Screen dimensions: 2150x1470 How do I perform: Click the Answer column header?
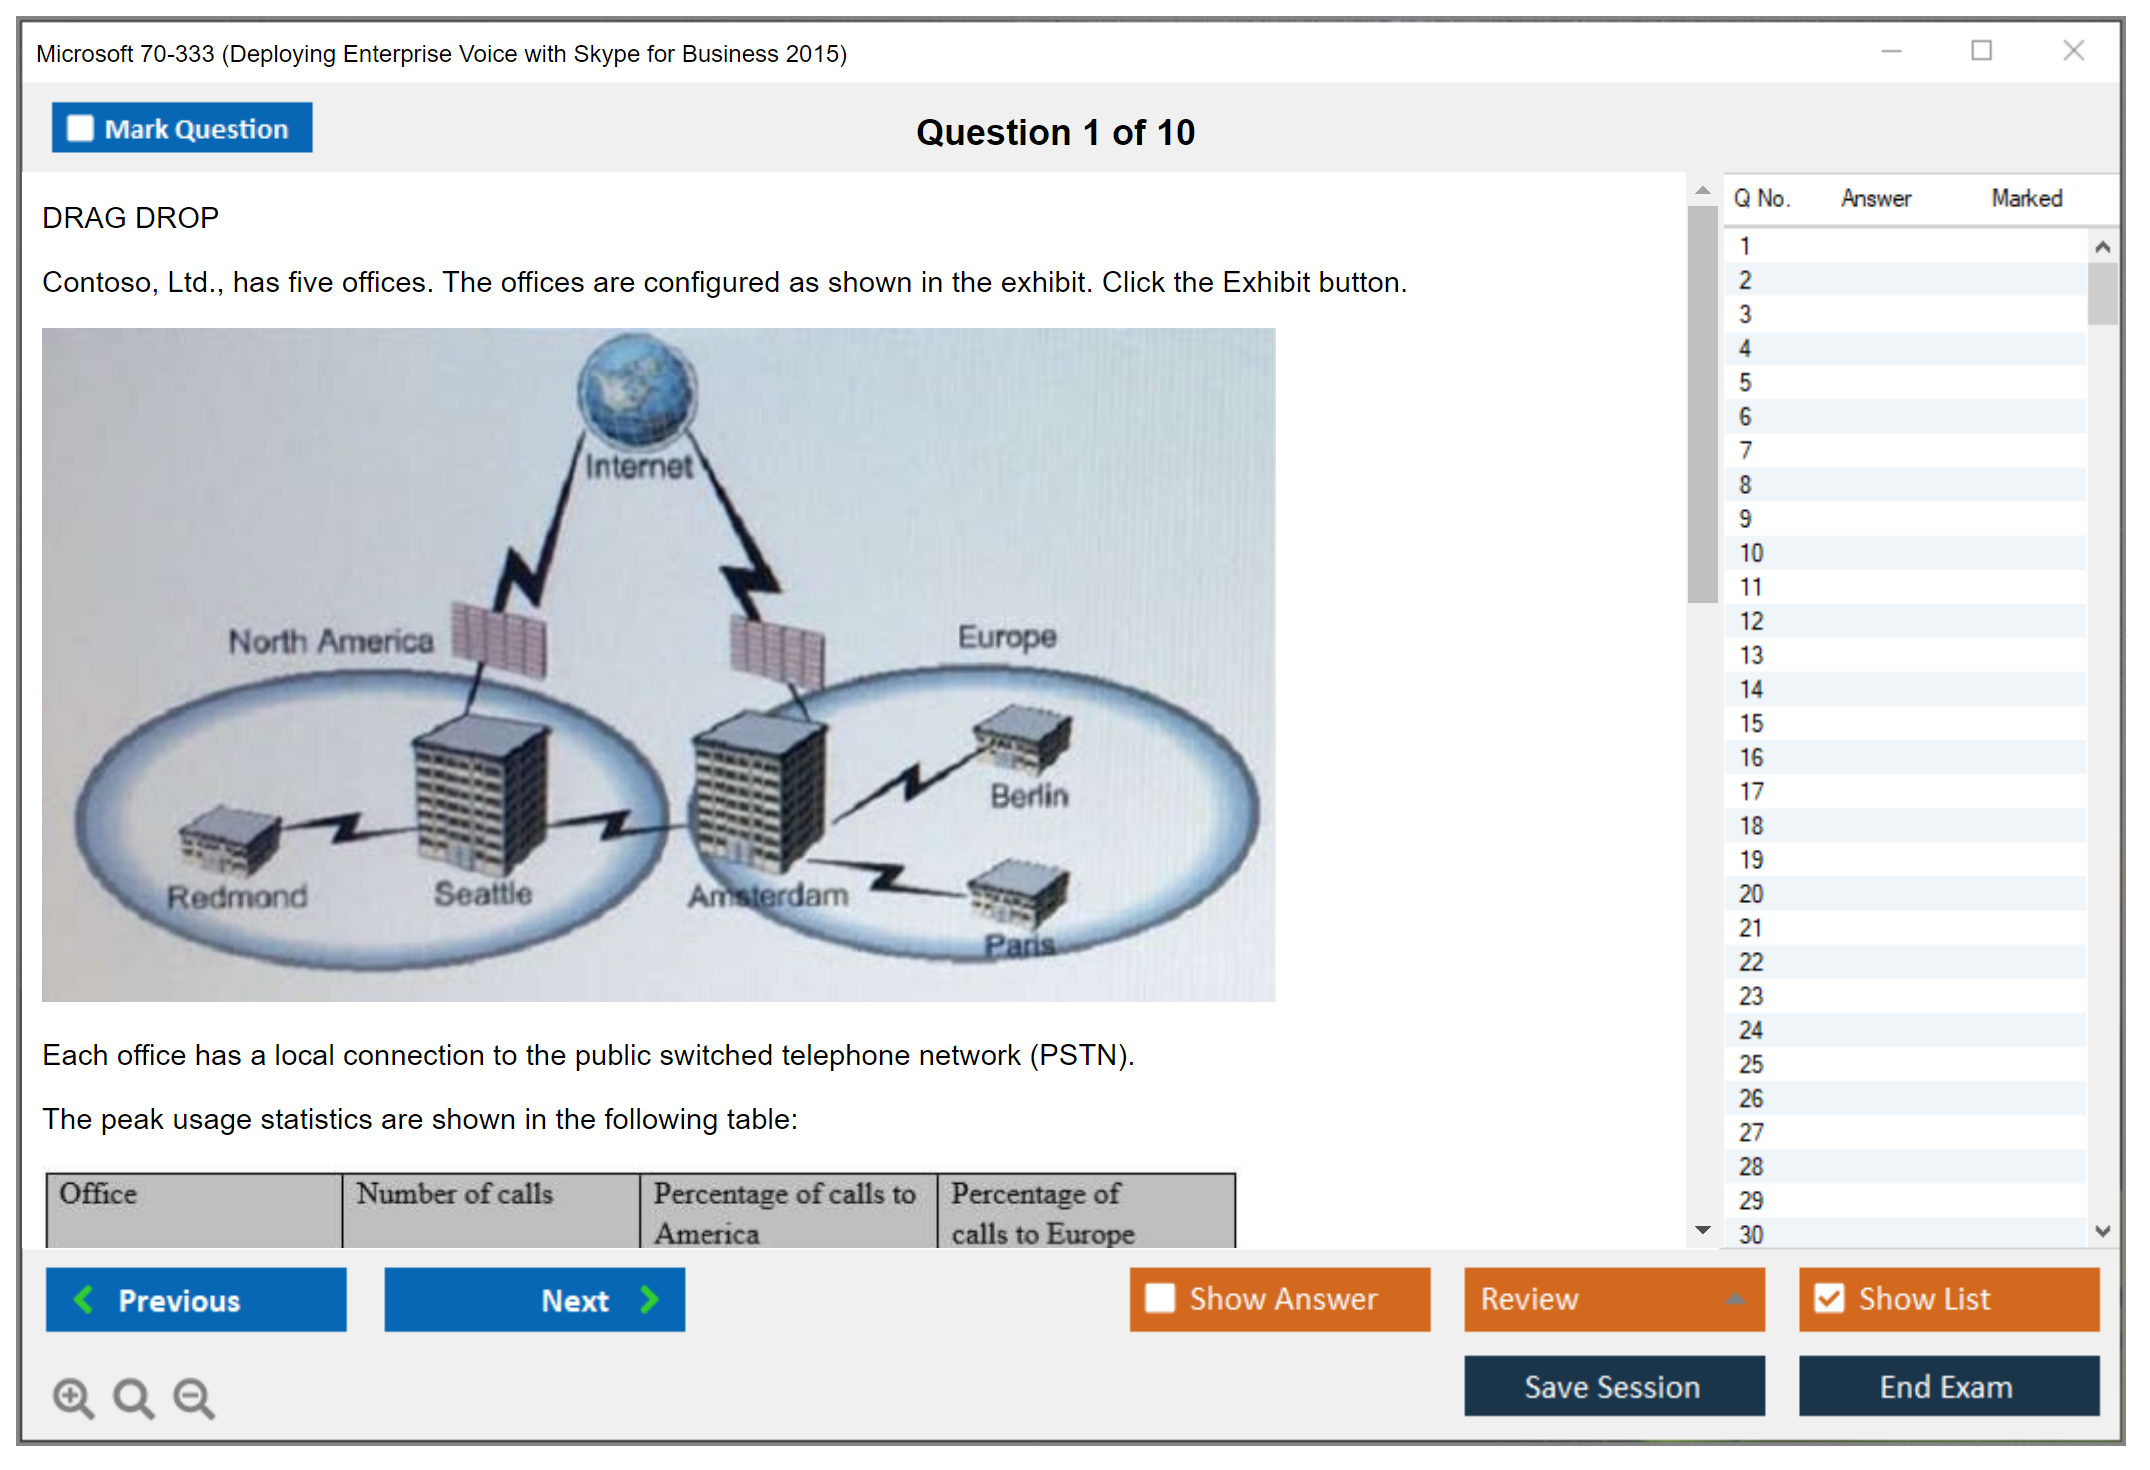pos(1875,198)
